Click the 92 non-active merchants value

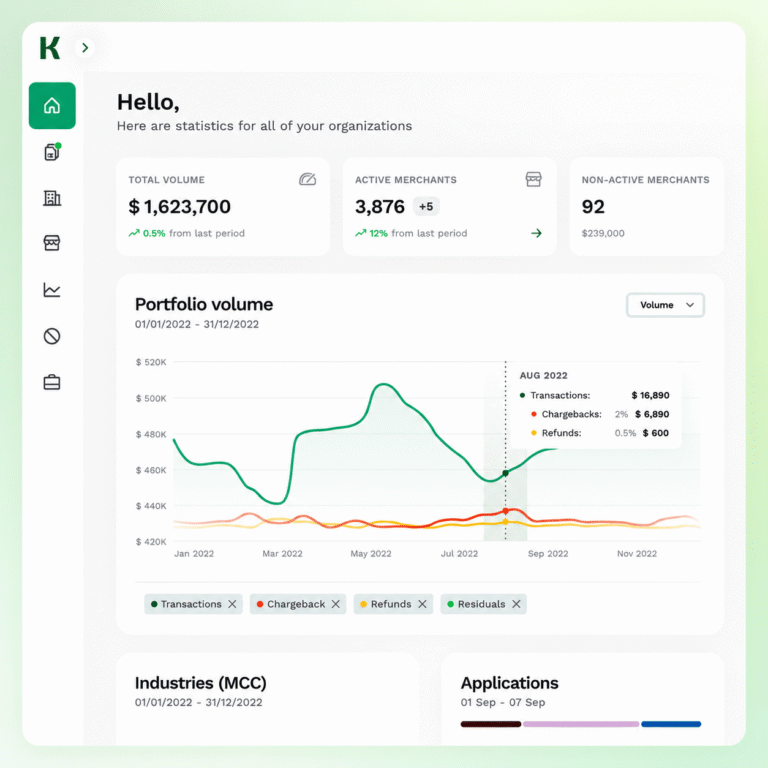[x=593, y=207]
